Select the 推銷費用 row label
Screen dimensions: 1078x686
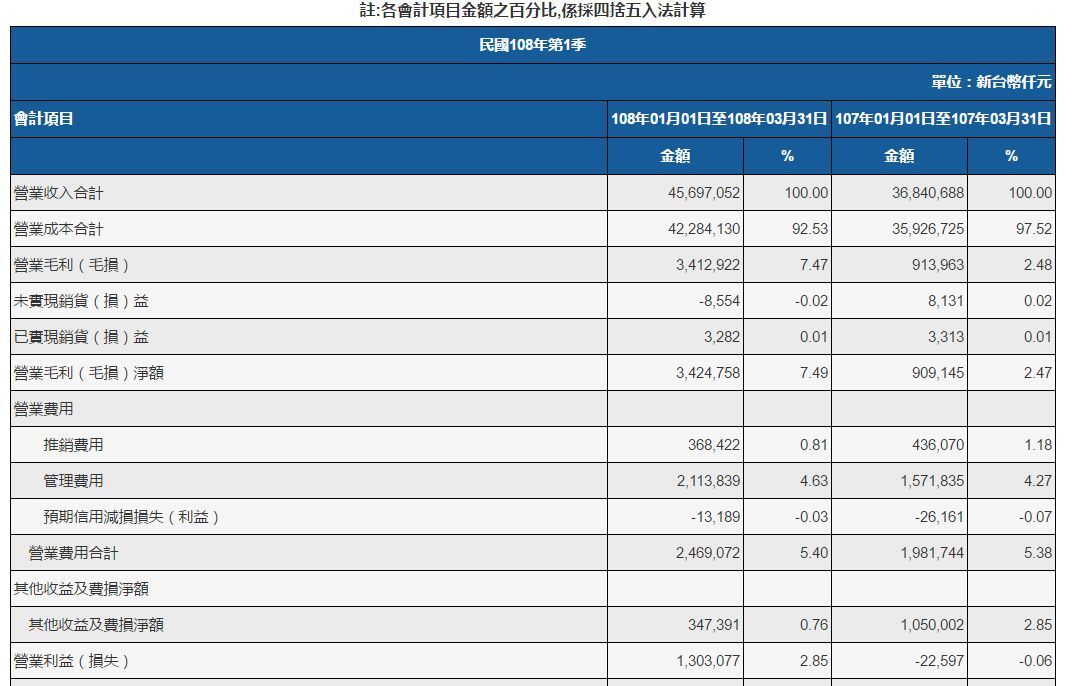[x=73, y=445]
